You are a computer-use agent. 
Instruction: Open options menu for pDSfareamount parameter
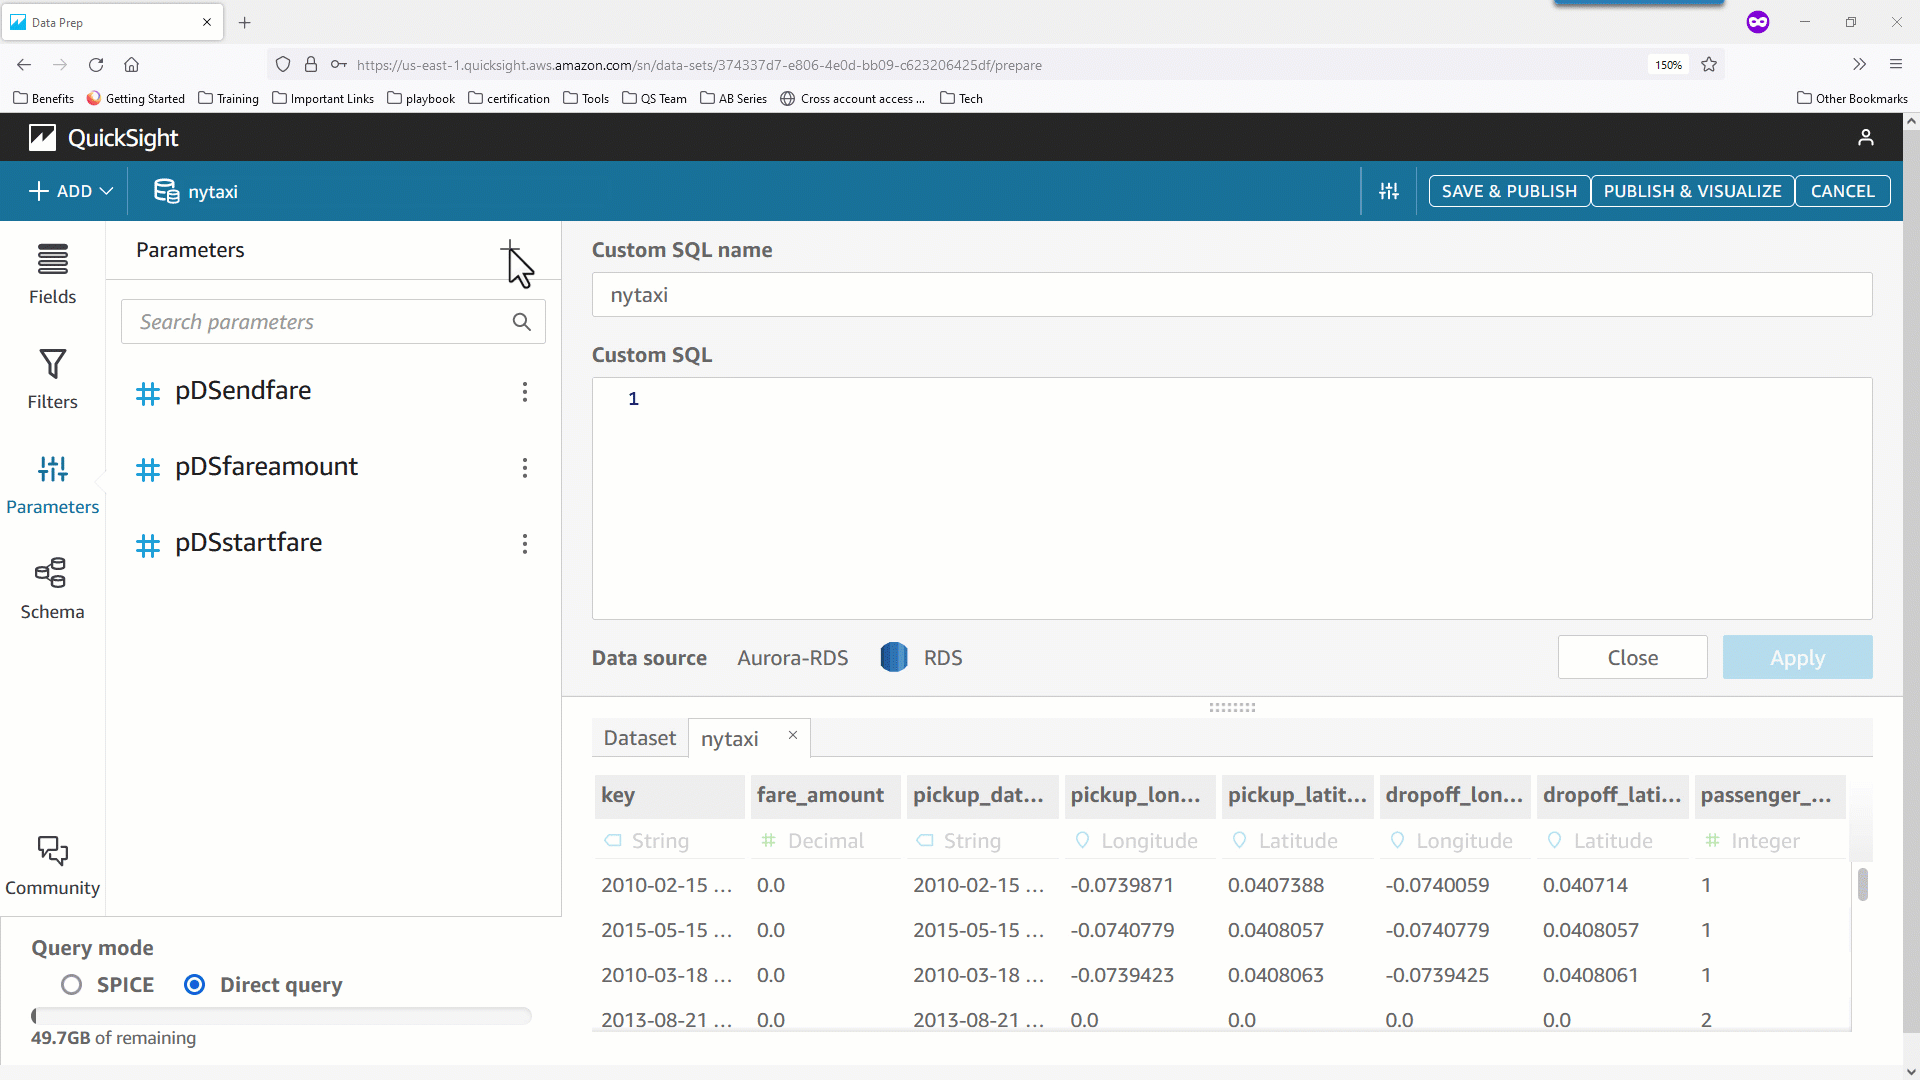coord(524,467)
